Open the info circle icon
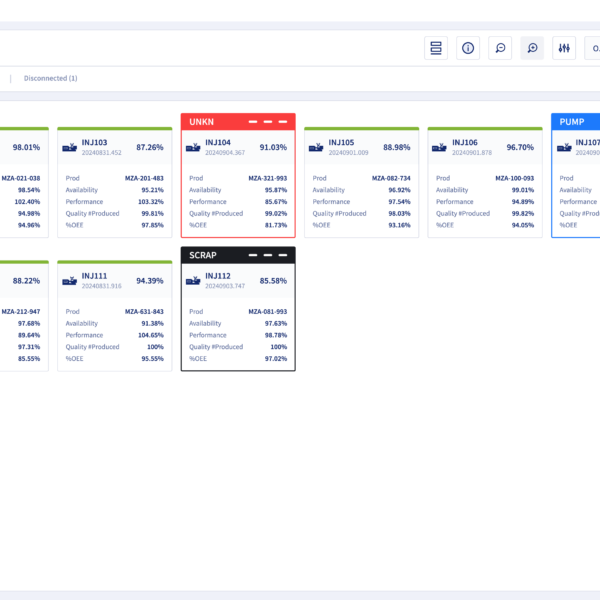The image size is (600, 600). pyautogui.click(x=467, y=48)
